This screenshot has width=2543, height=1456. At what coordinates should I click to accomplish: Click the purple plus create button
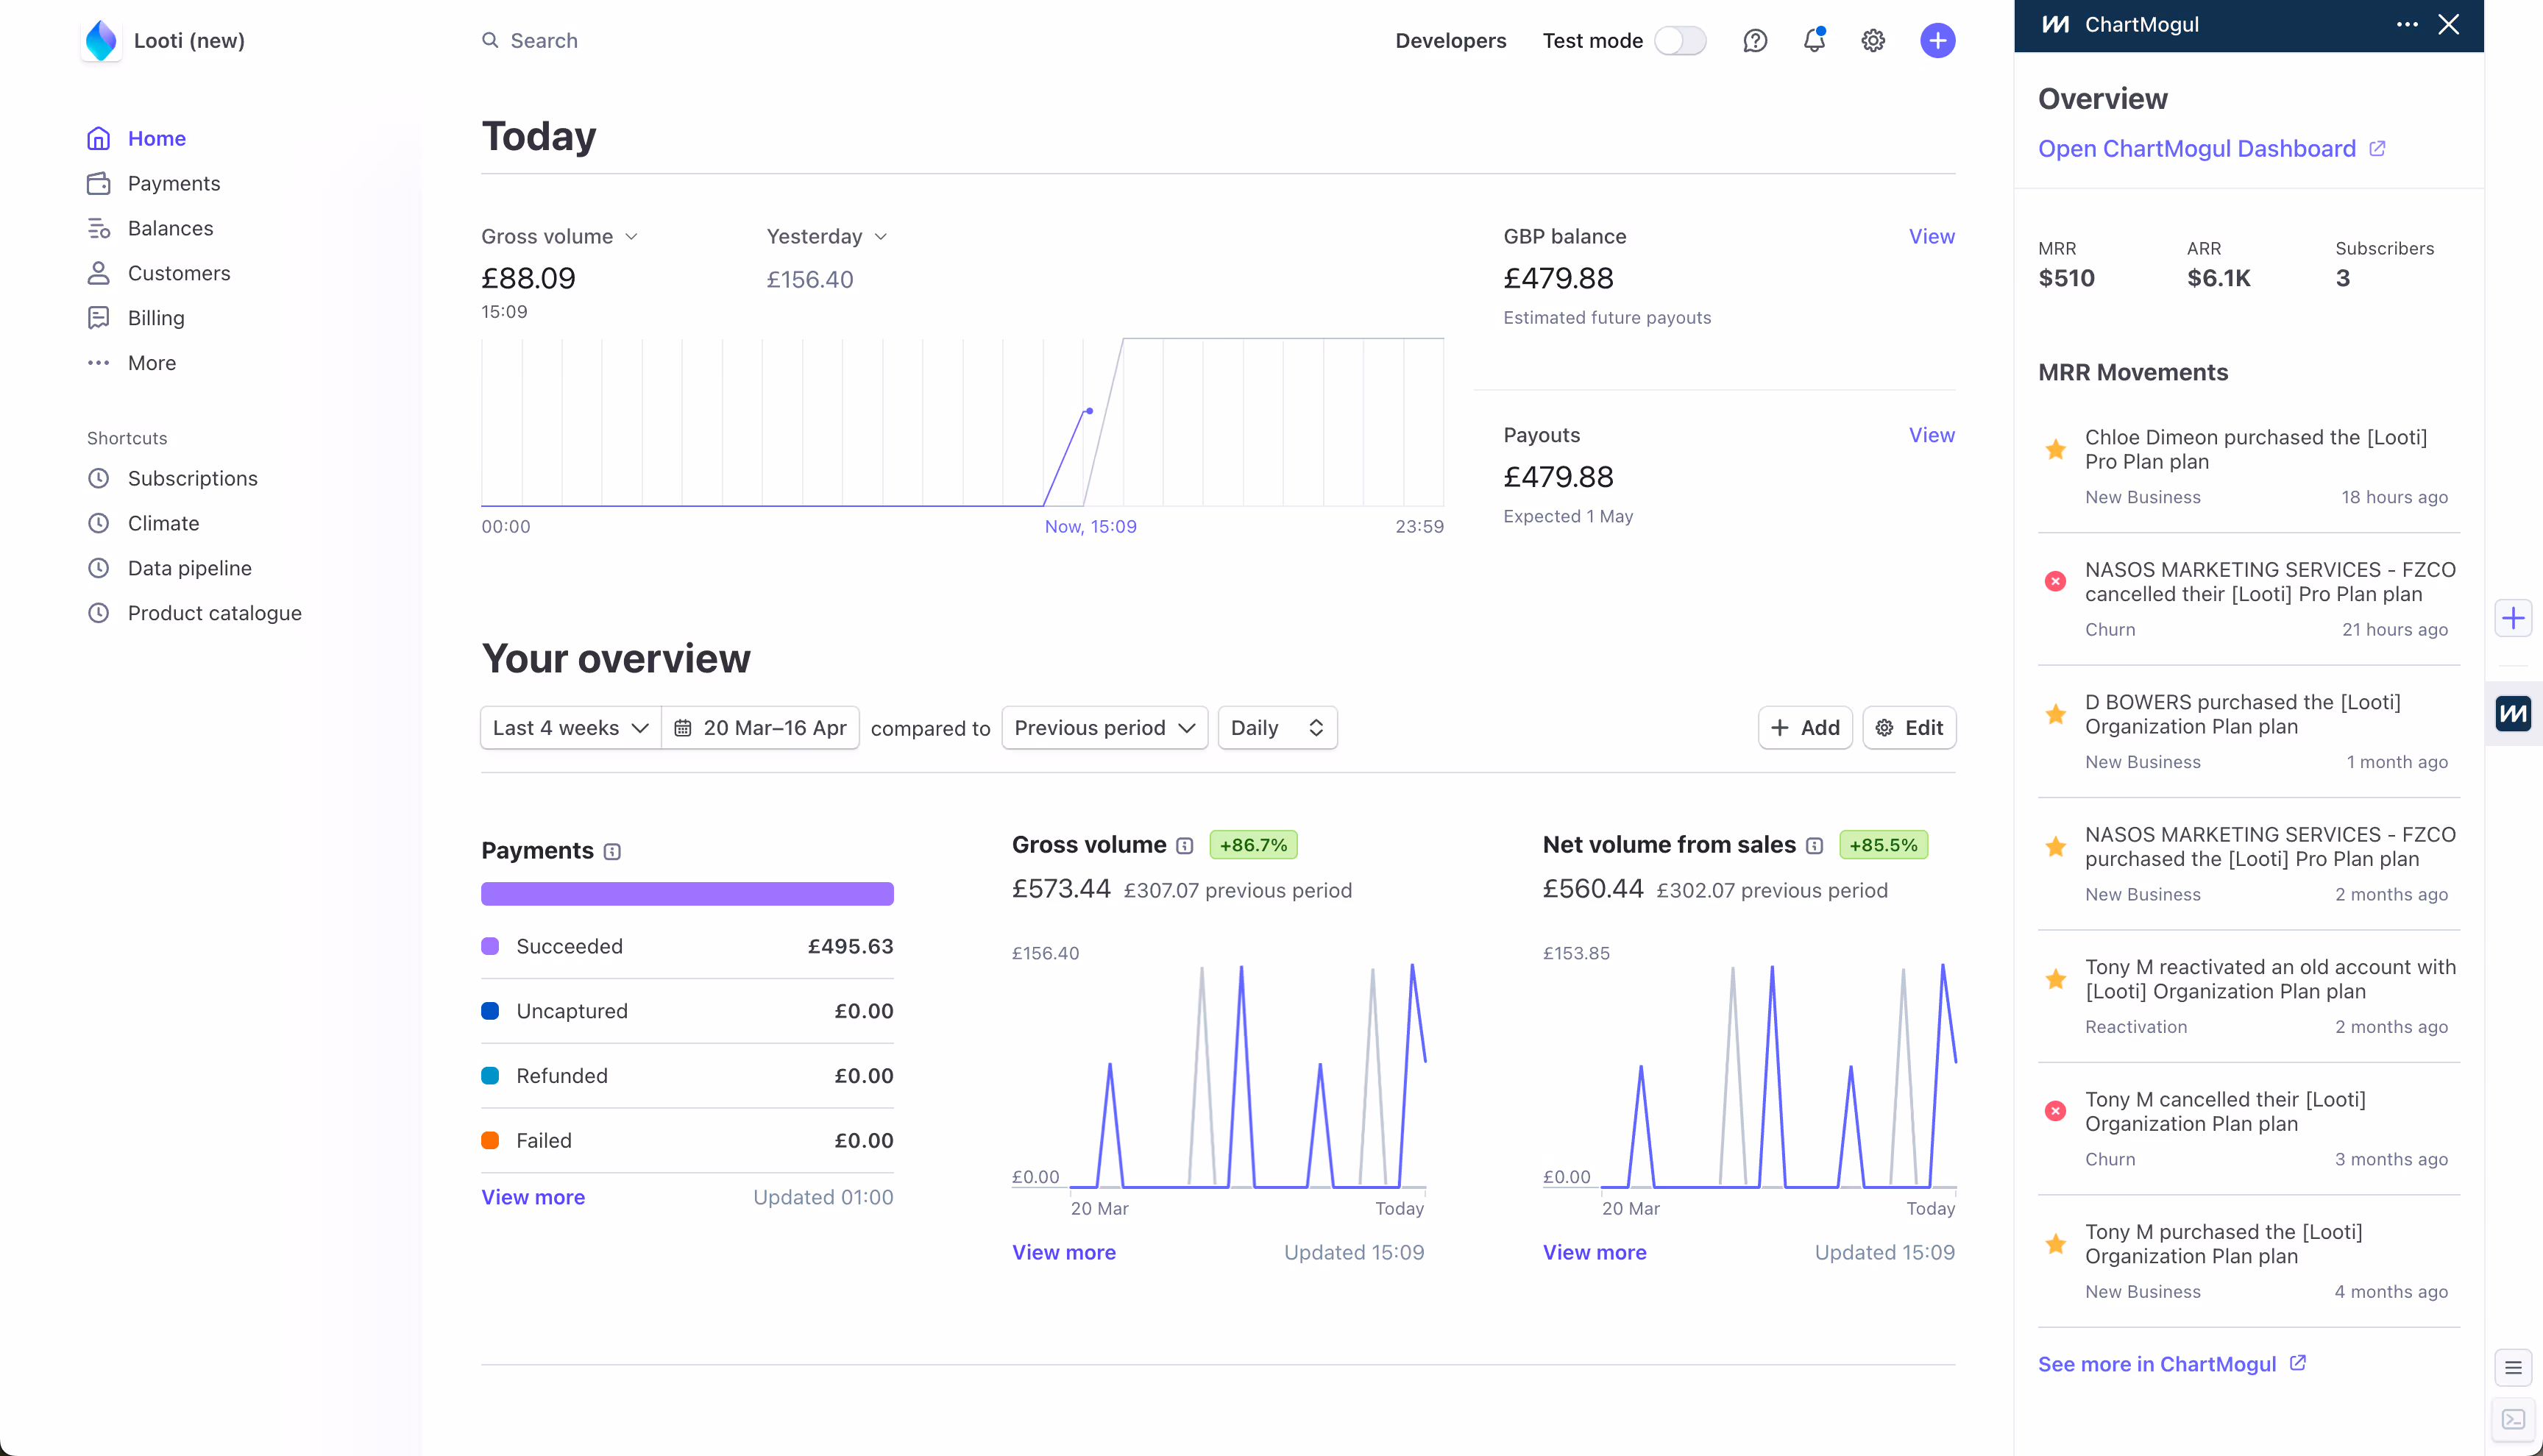point(1937,41)
